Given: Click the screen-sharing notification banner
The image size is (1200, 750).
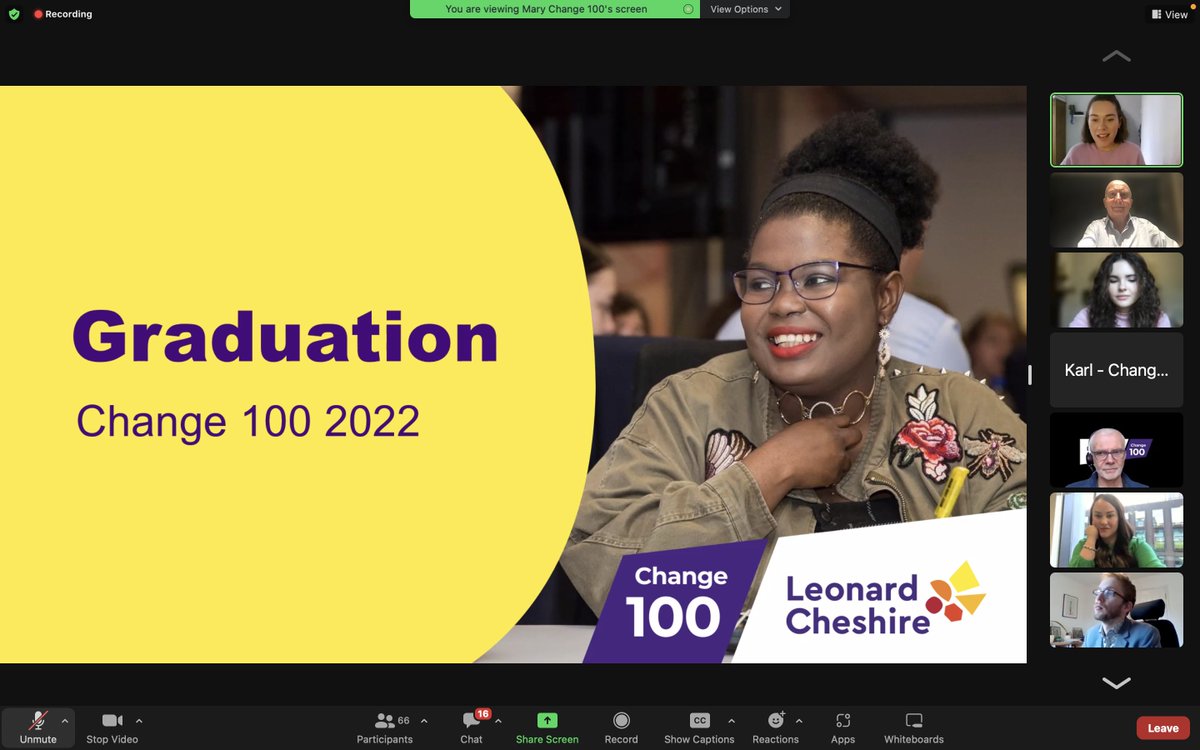Looking at the screenshot, I should [555, 9].
